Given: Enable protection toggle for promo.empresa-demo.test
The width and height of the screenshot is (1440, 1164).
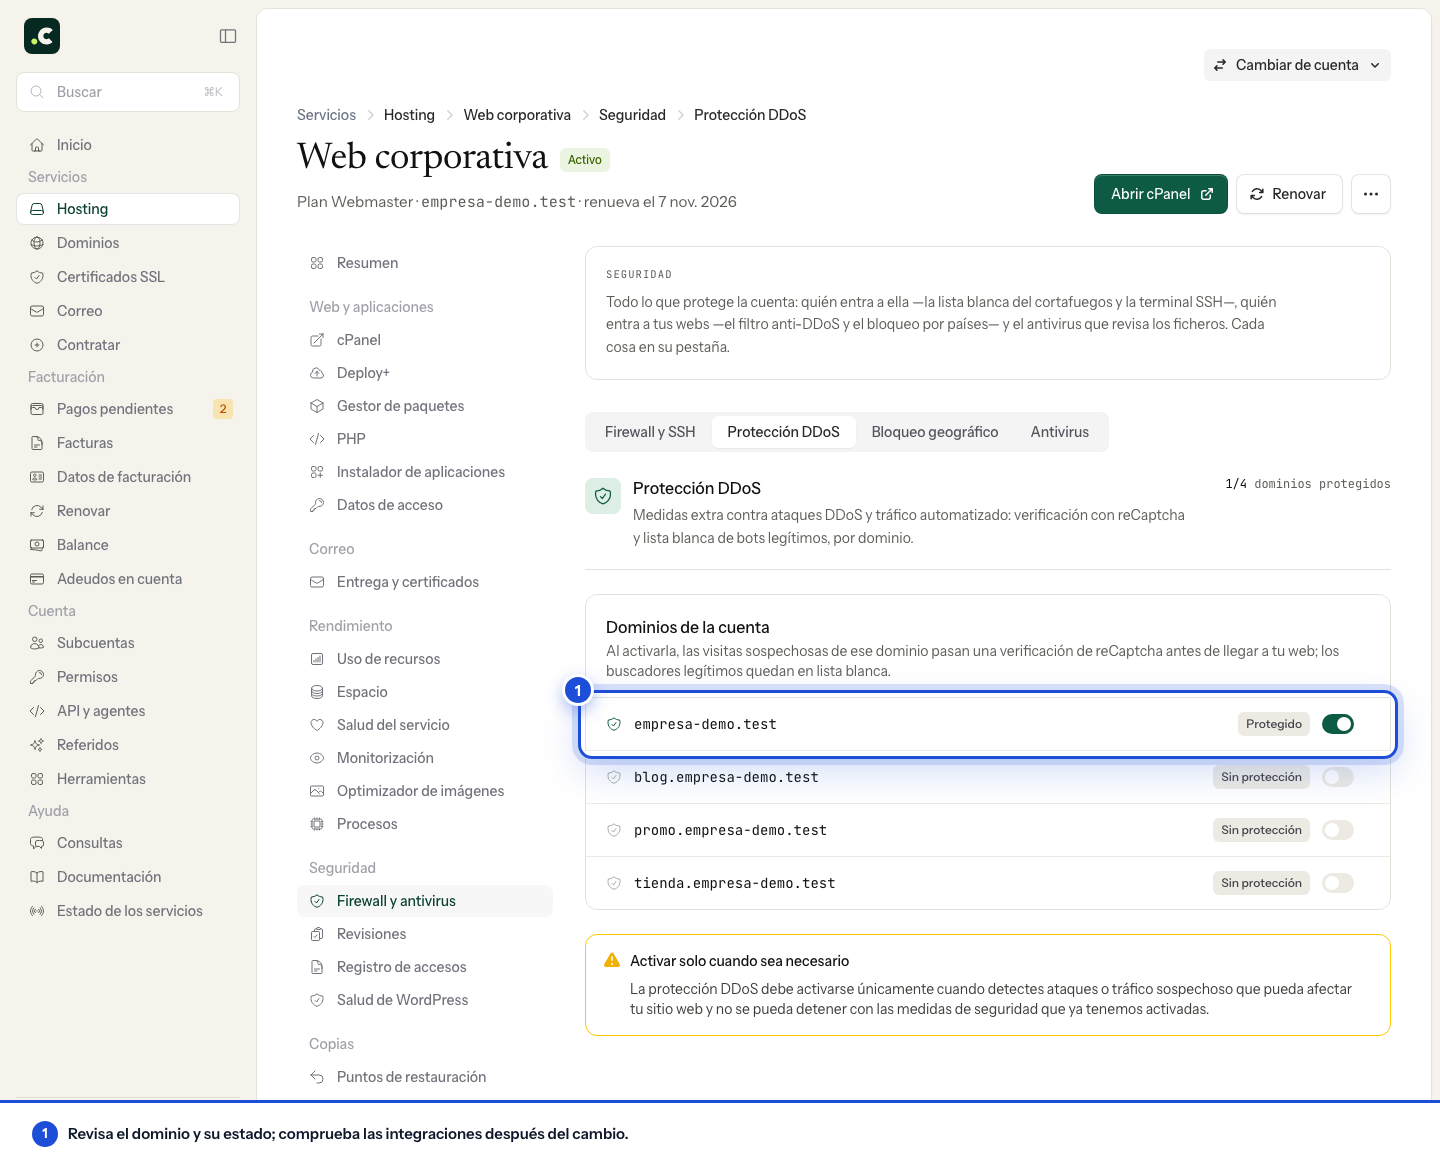Looking at the screenshot, I should click(1338, 830).
